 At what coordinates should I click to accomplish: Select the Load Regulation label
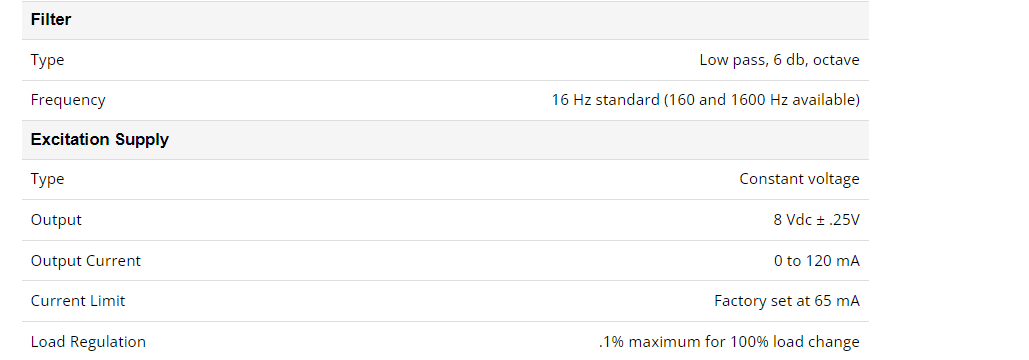tap(88, 342)
